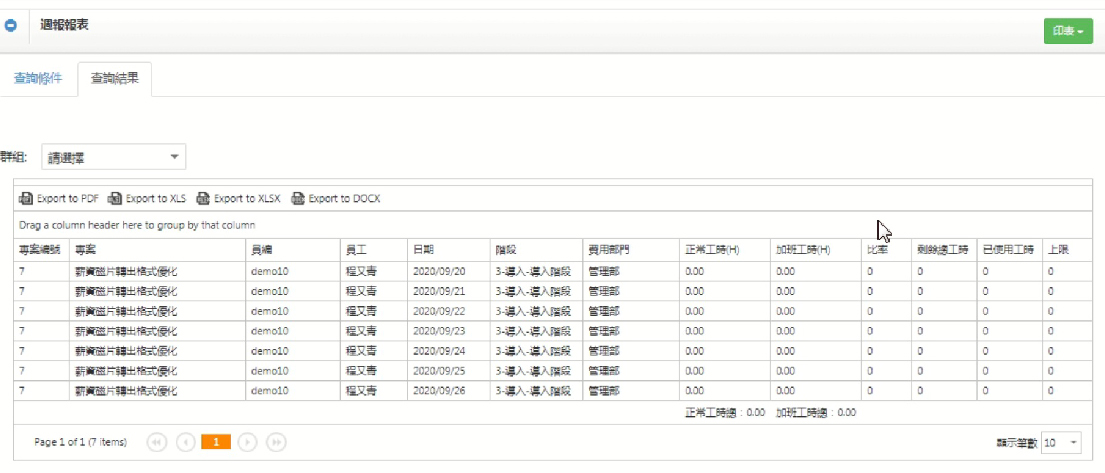
Task: Click the 正常工時(H) column header
Action: tap(711, 249)
